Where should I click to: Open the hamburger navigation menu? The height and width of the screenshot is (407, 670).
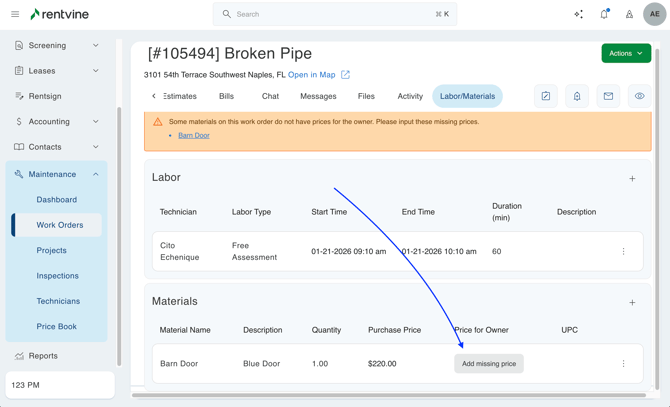(x=15, y=14)
